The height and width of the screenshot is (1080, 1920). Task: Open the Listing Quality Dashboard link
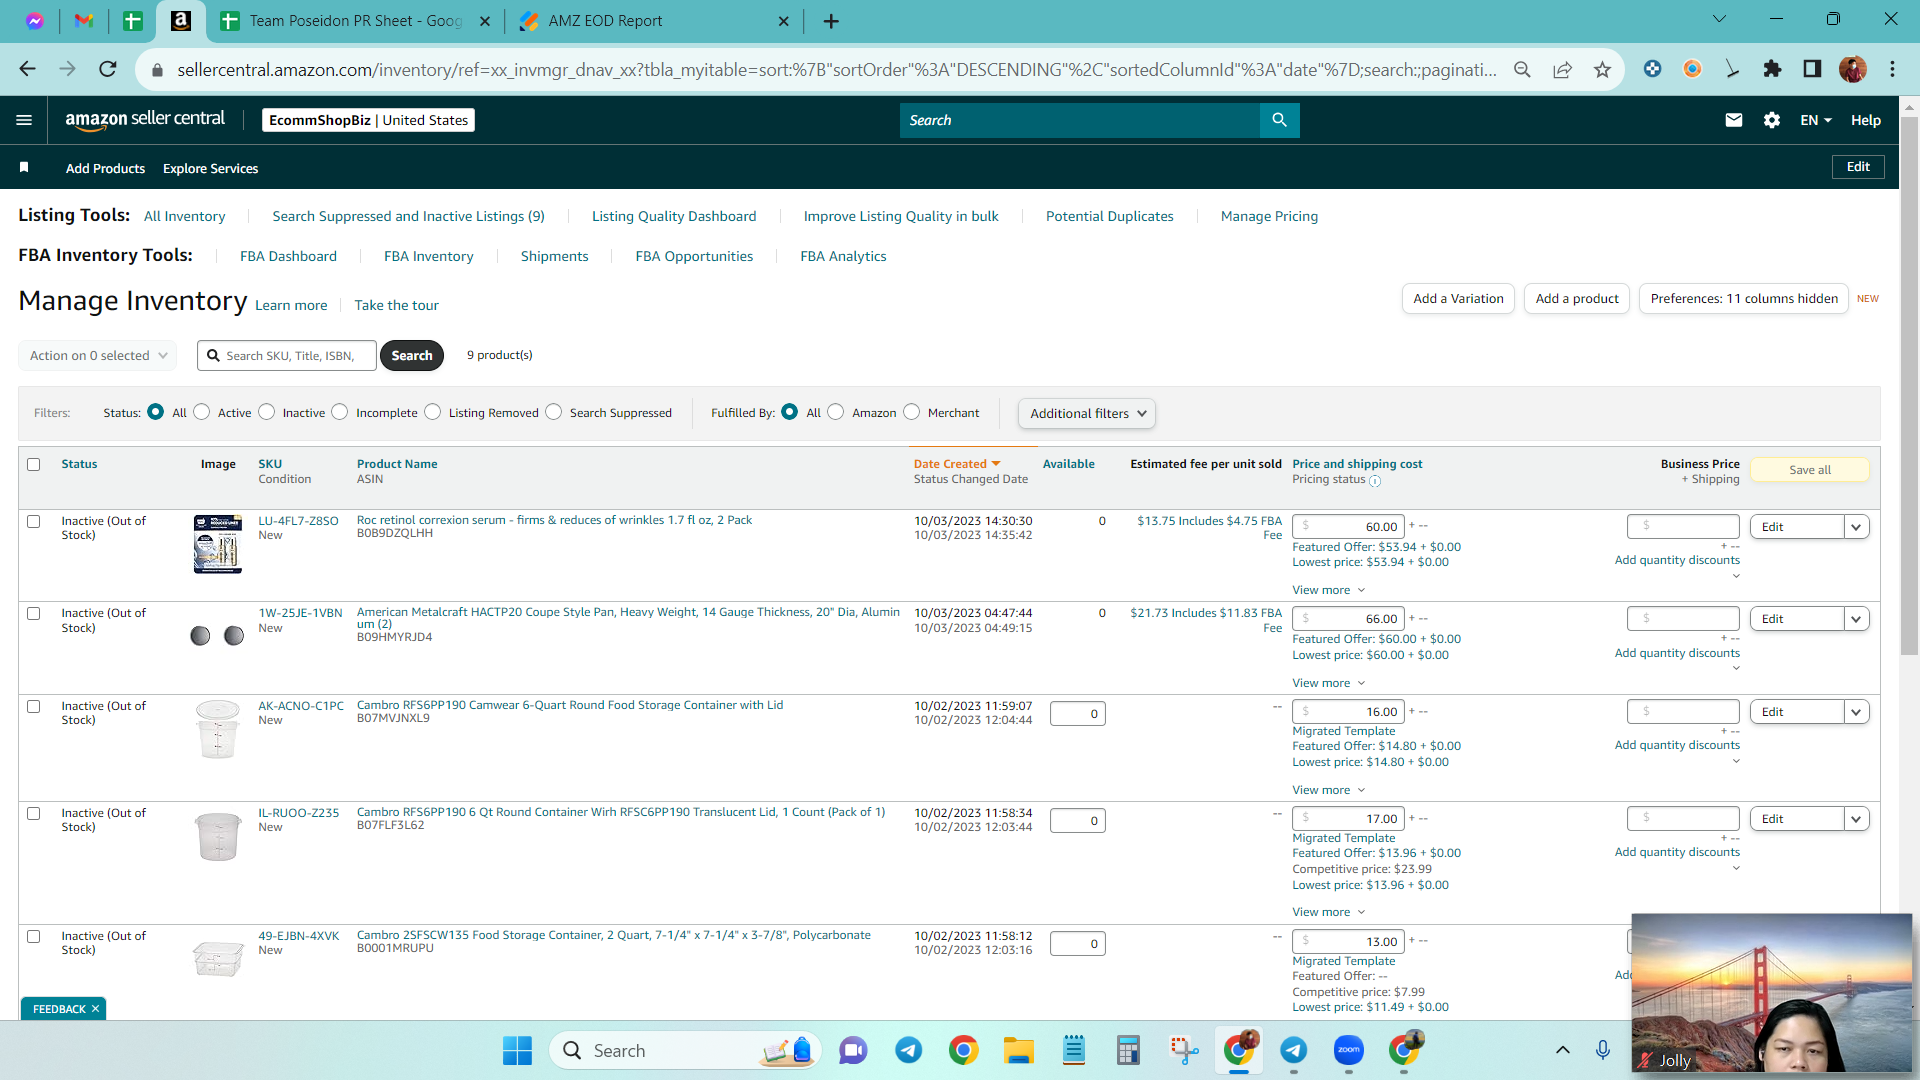tap(674, 216)
